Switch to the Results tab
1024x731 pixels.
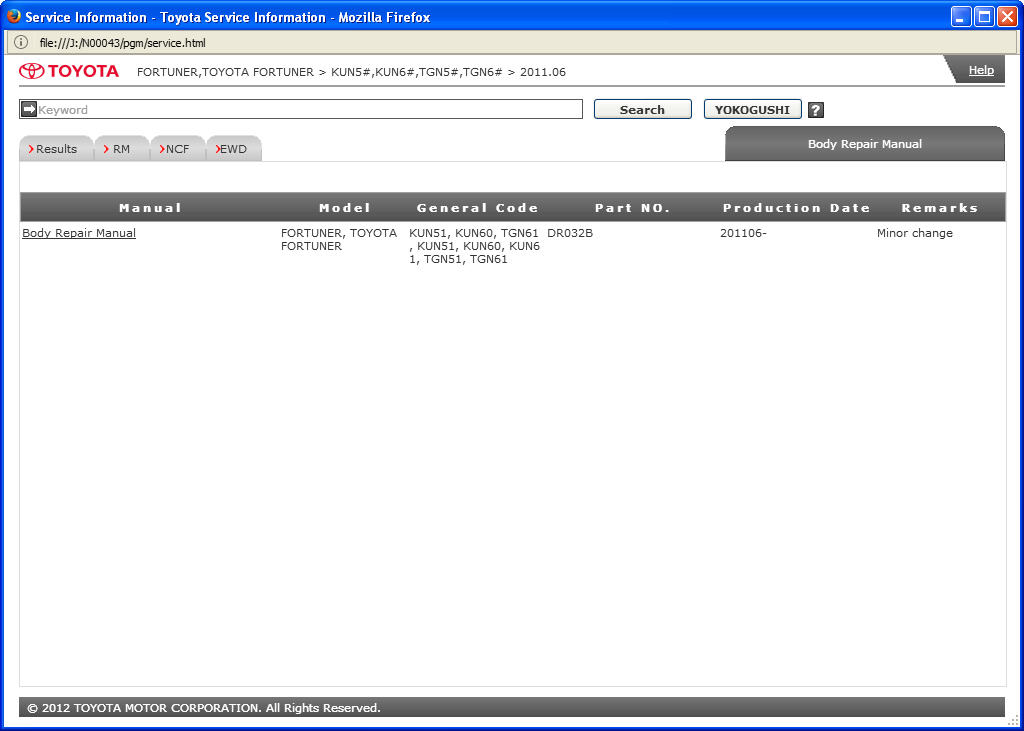56,149
